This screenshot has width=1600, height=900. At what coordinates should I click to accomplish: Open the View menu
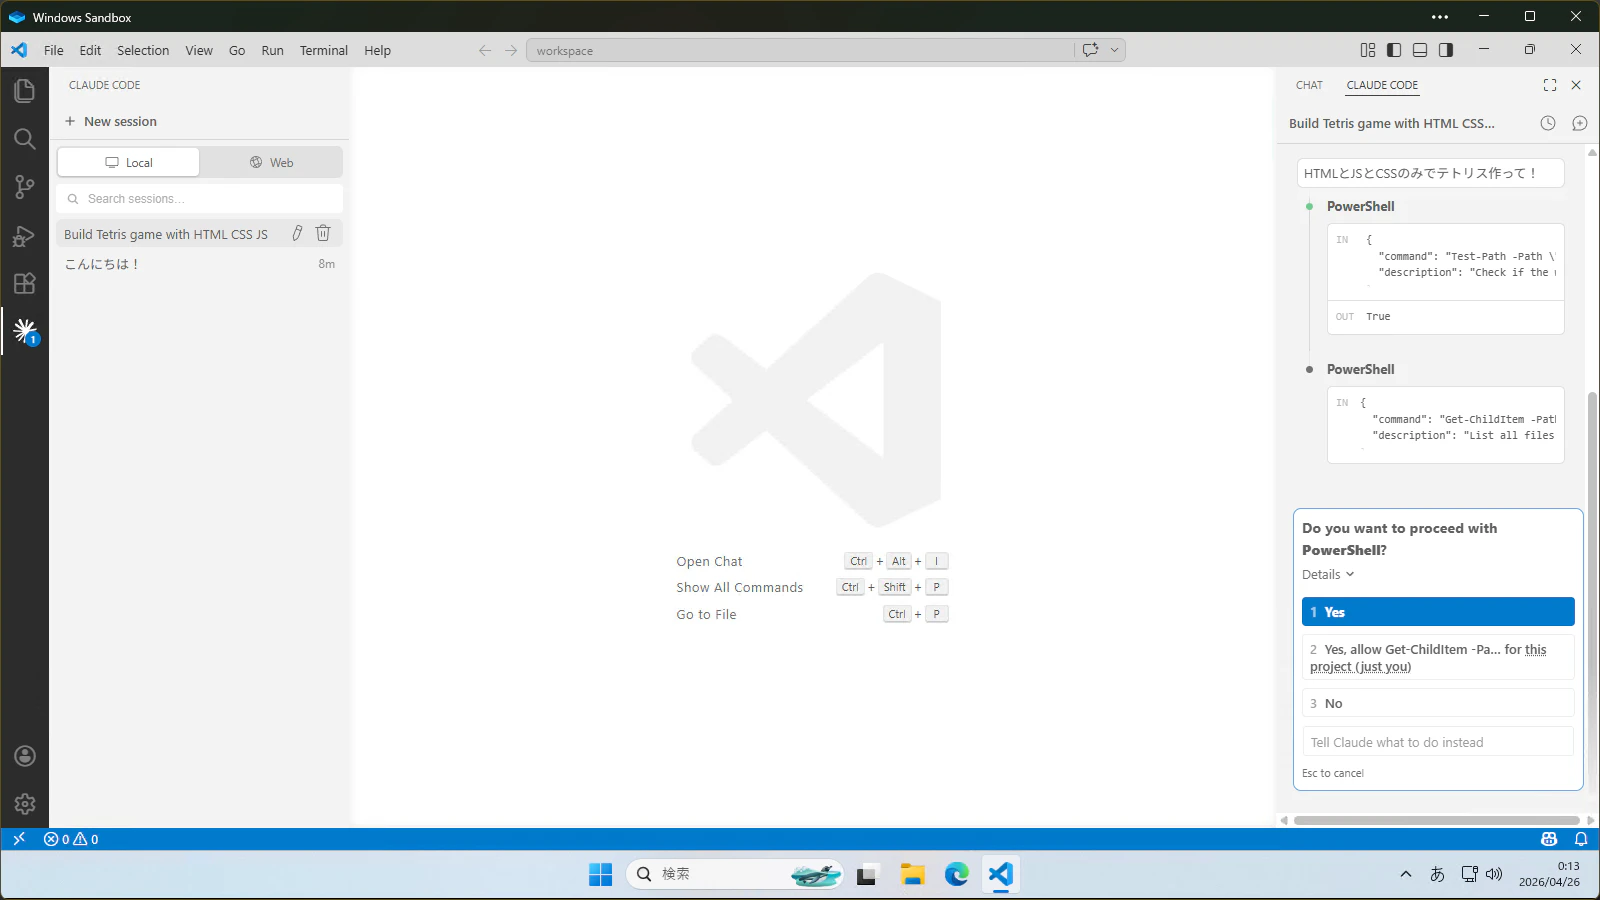click(199, 50)
